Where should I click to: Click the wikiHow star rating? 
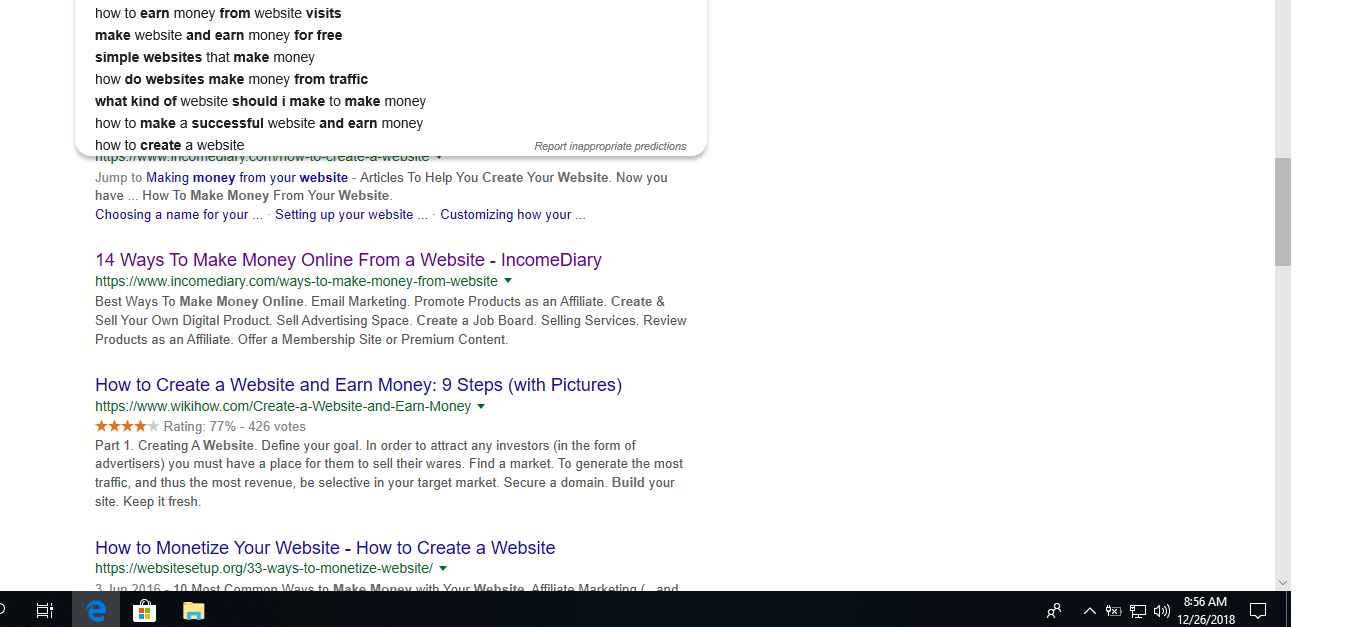[127, 426]
